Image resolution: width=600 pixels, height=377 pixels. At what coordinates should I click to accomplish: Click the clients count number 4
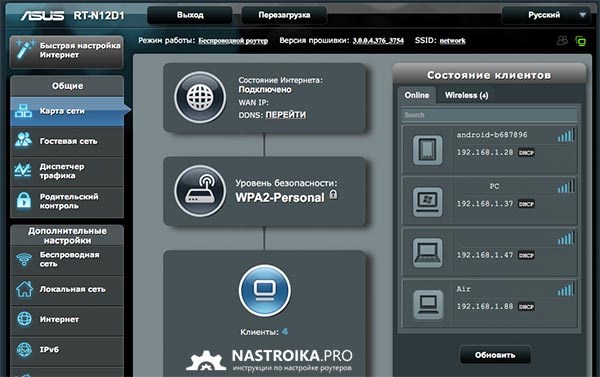285,331
